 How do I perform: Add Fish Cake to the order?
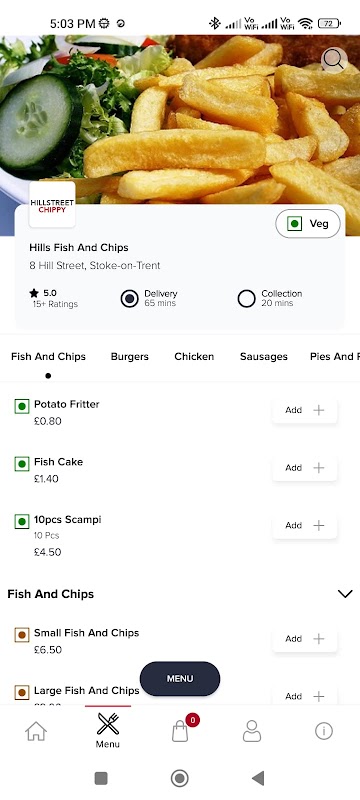coord(305,468)
